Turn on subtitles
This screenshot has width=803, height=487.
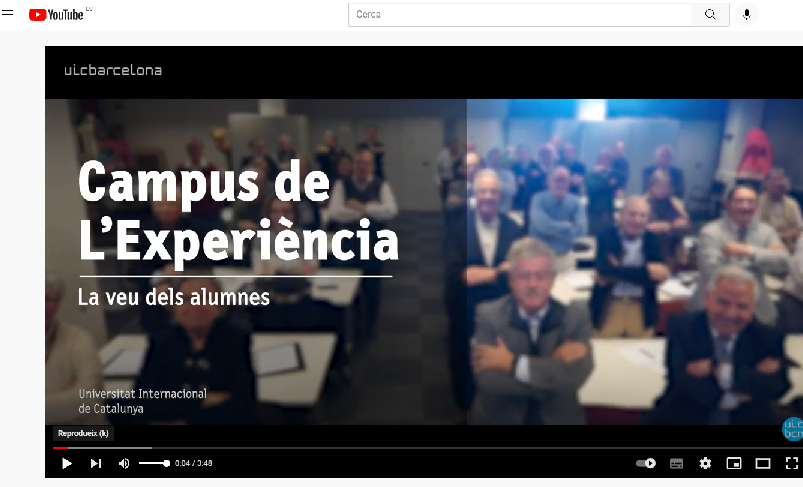676,463
